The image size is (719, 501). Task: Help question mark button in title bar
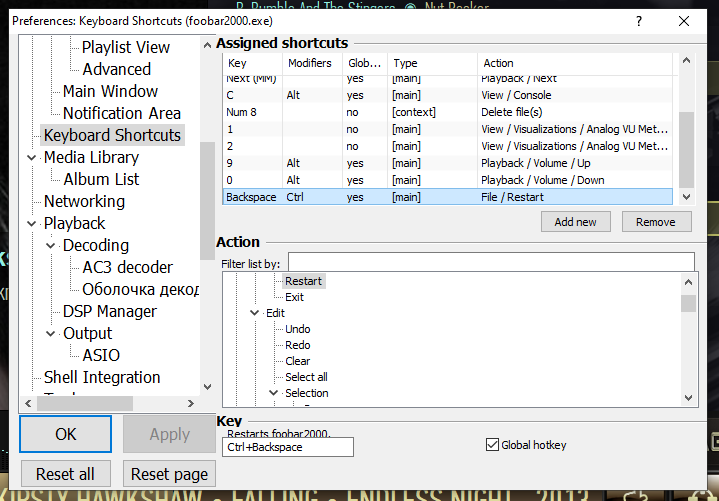(x=640, y=19)
